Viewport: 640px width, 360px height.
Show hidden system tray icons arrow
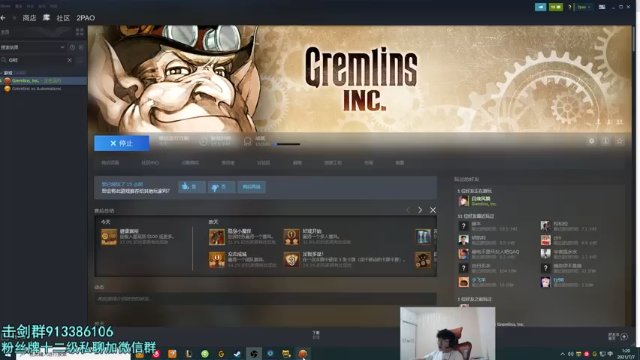562,354
